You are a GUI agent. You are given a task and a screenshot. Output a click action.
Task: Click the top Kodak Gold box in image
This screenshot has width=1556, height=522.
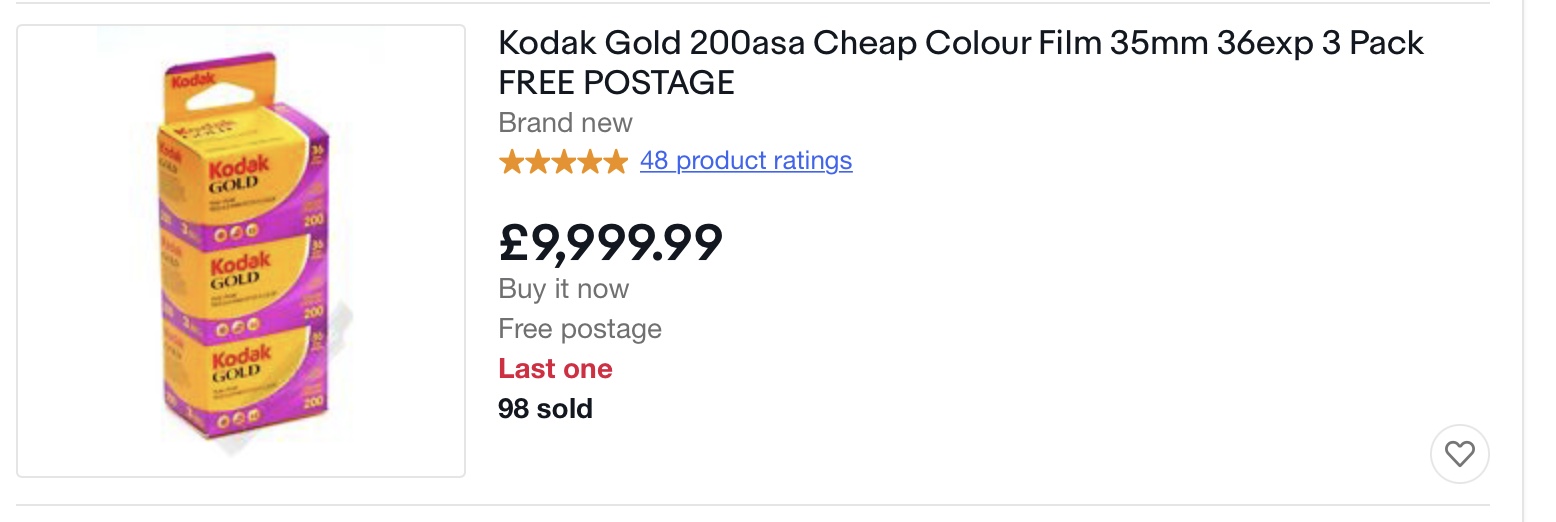(240, 180)
